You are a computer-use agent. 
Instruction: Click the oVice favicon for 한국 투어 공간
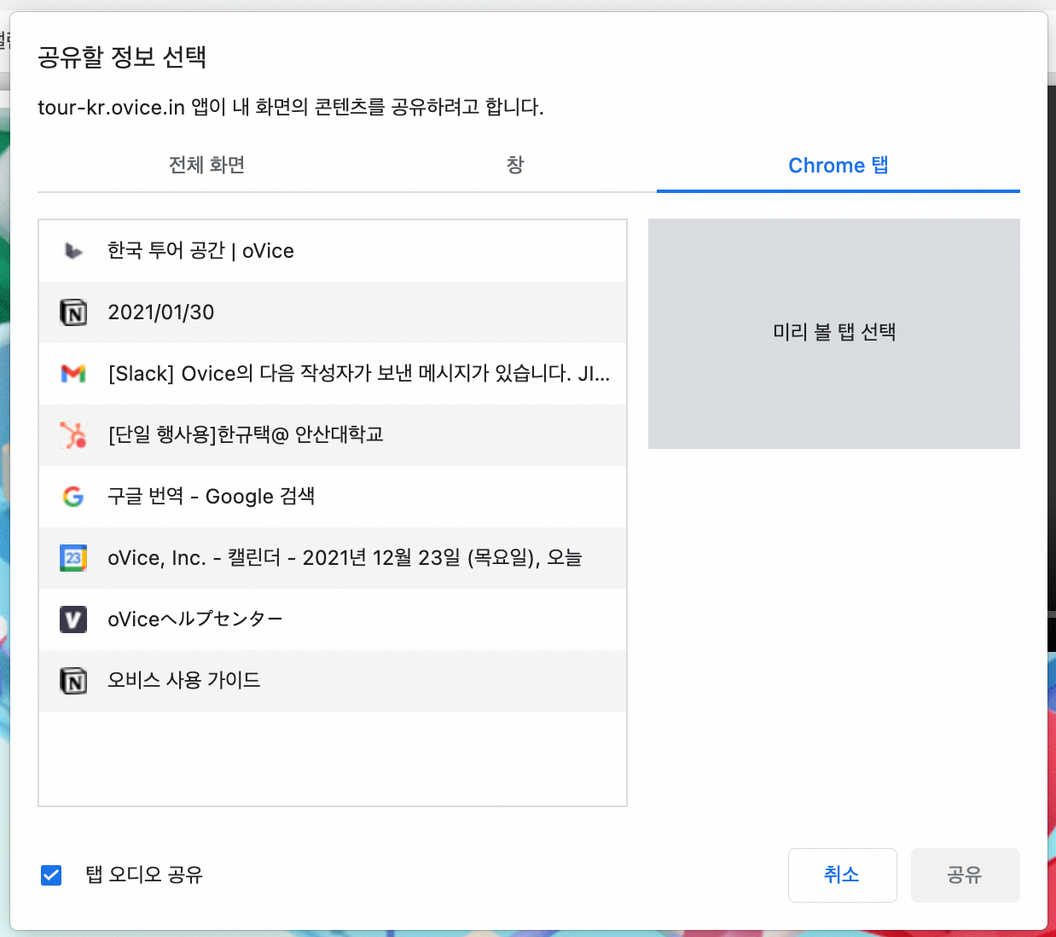[x=73, y=251]
